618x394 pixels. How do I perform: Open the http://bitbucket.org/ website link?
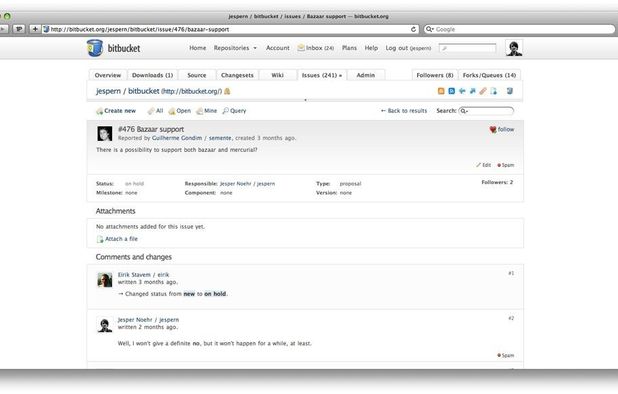pos(192,91)
